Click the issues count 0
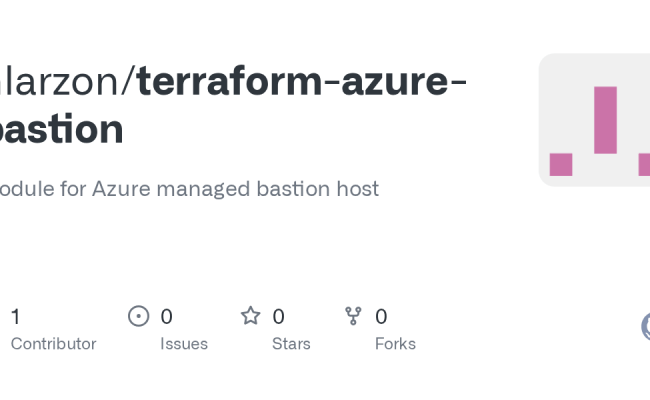 166,317
